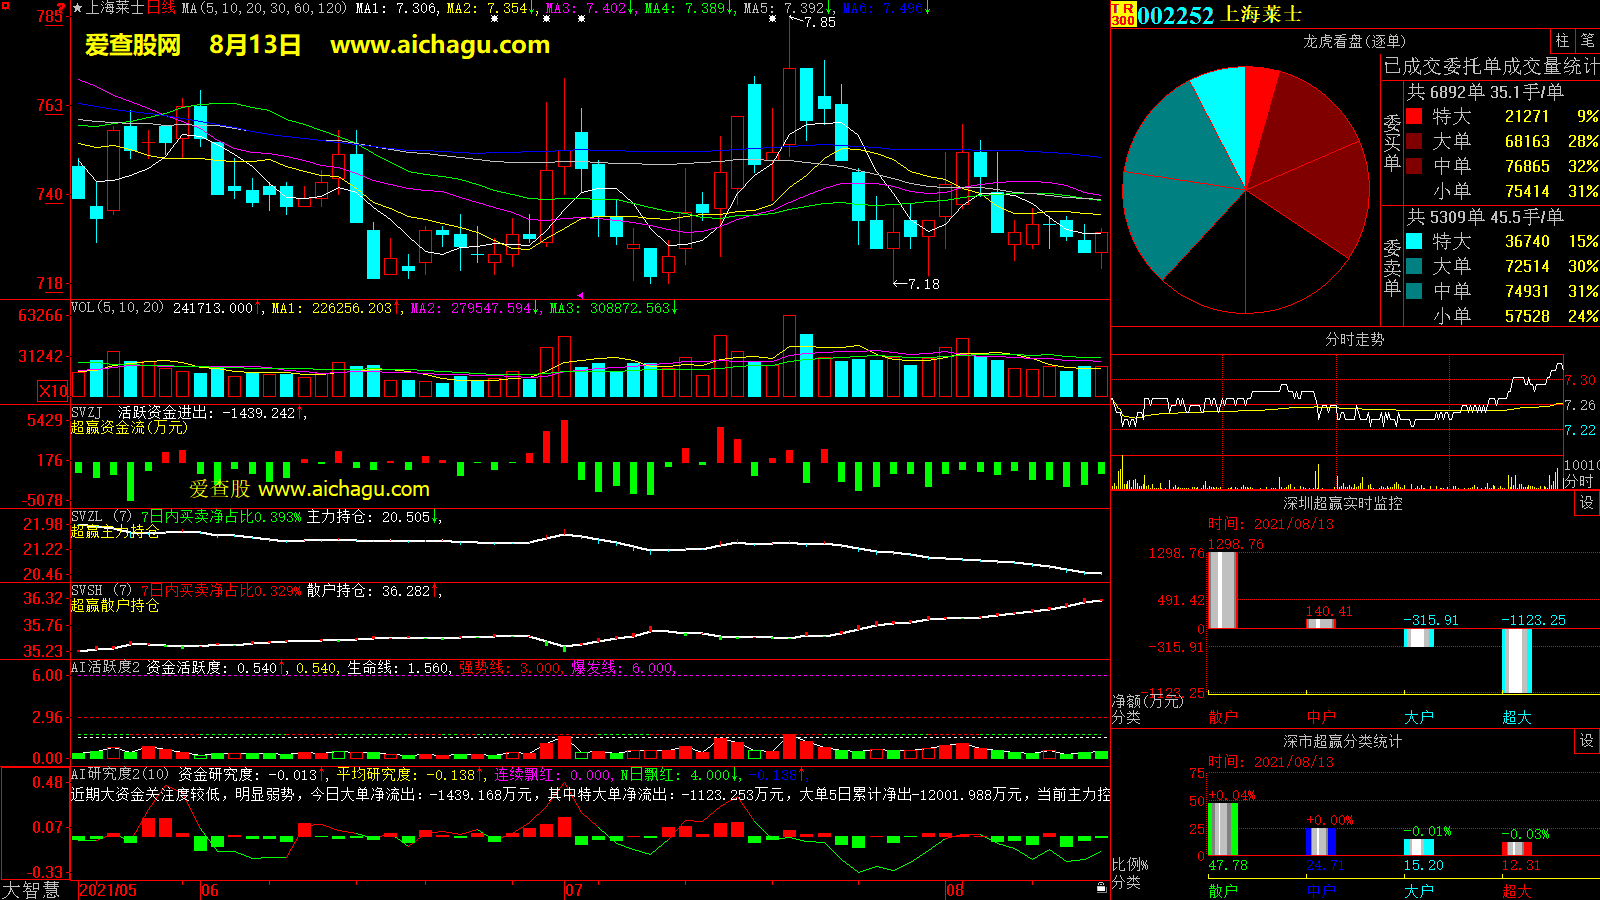The height and width of the screenshot is (900, 1600).
Task: Click the lock icon at bottom-right of chart
Action: click(x=1101, y=887)
